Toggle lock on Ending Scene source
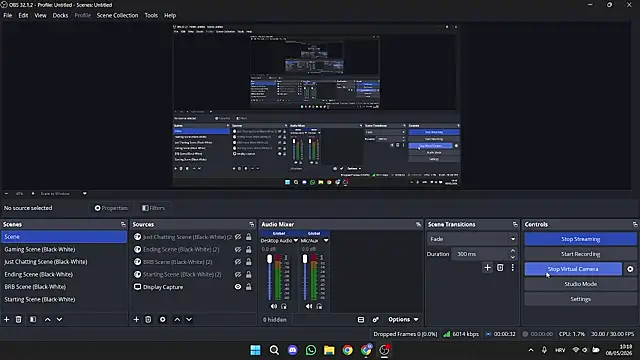The height and width of the screenshot is (360, 640). click(249, 249)
